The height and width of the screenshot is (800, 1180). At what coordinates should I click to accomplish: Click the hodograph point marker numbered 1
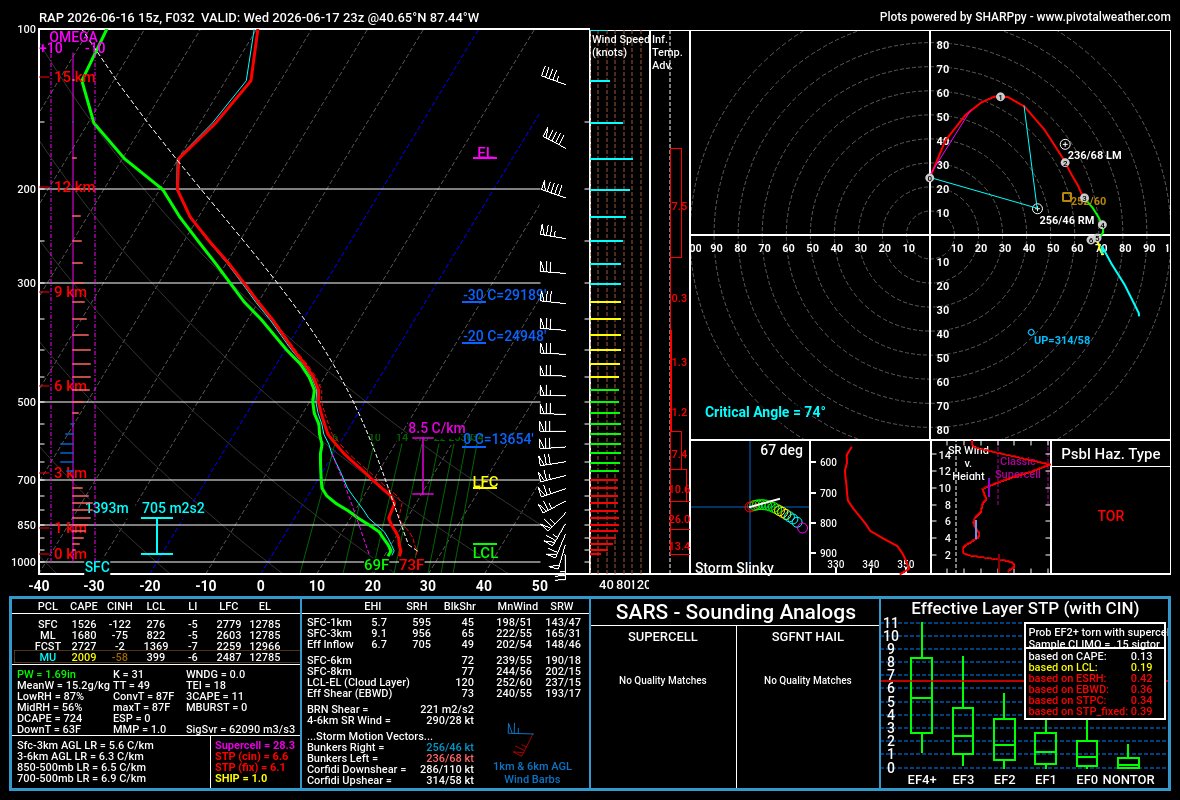pos(1000,97)
